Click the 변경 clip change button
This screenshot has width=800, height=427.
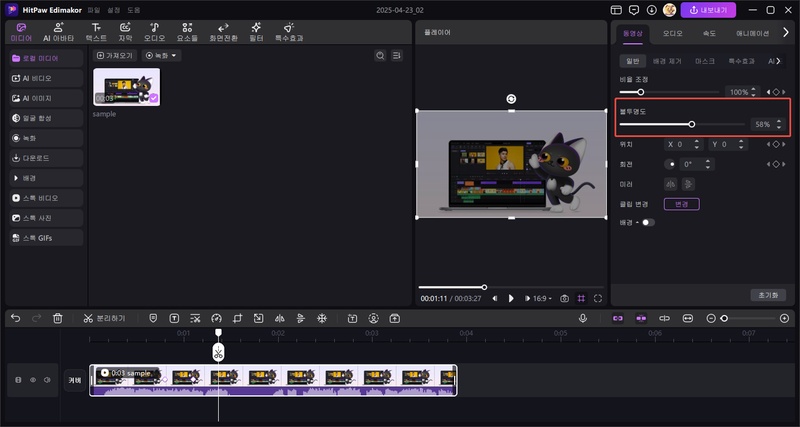[x=682, y=204]
